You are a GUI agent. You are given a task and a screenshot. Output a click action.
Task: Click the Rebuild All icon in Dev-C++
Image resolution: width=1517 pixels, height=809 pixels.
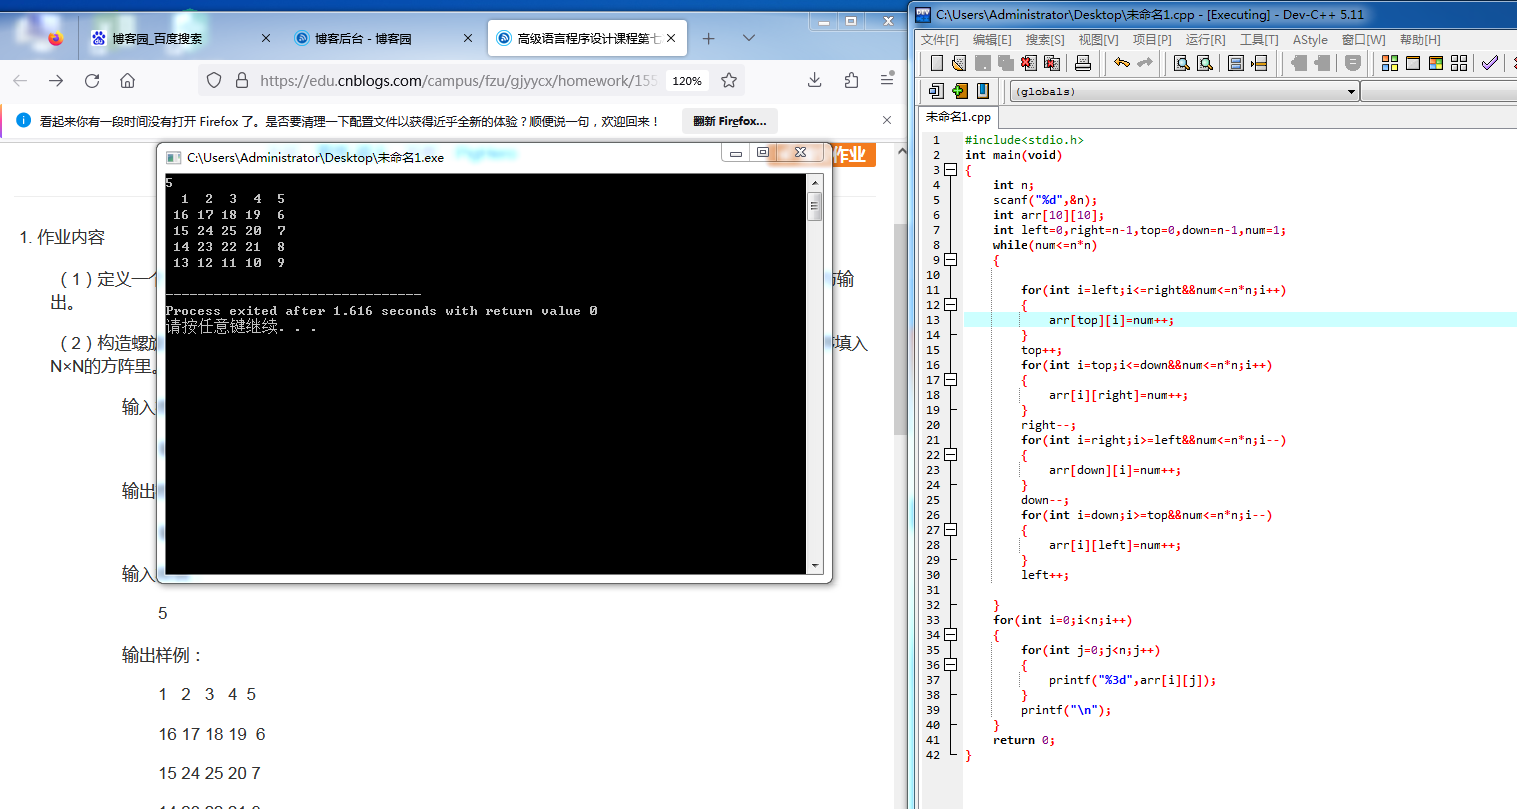click(x=1459, y=63)
